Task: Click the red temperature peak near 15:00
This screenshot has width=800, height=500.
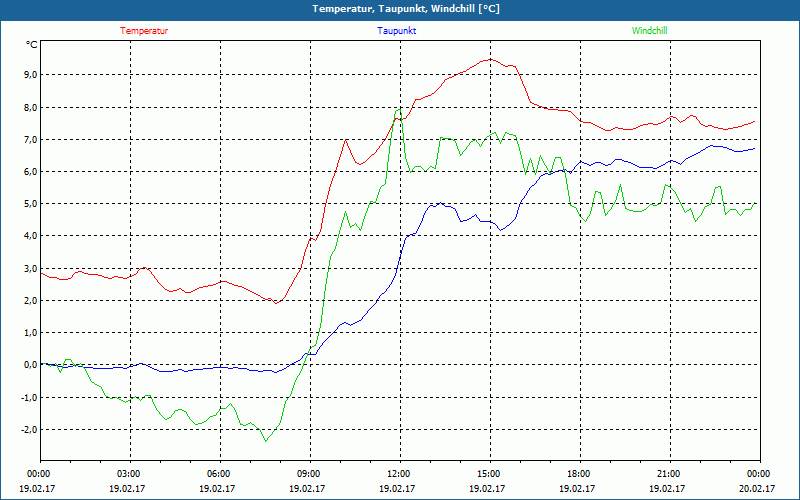Action: [x=490, y=59]
